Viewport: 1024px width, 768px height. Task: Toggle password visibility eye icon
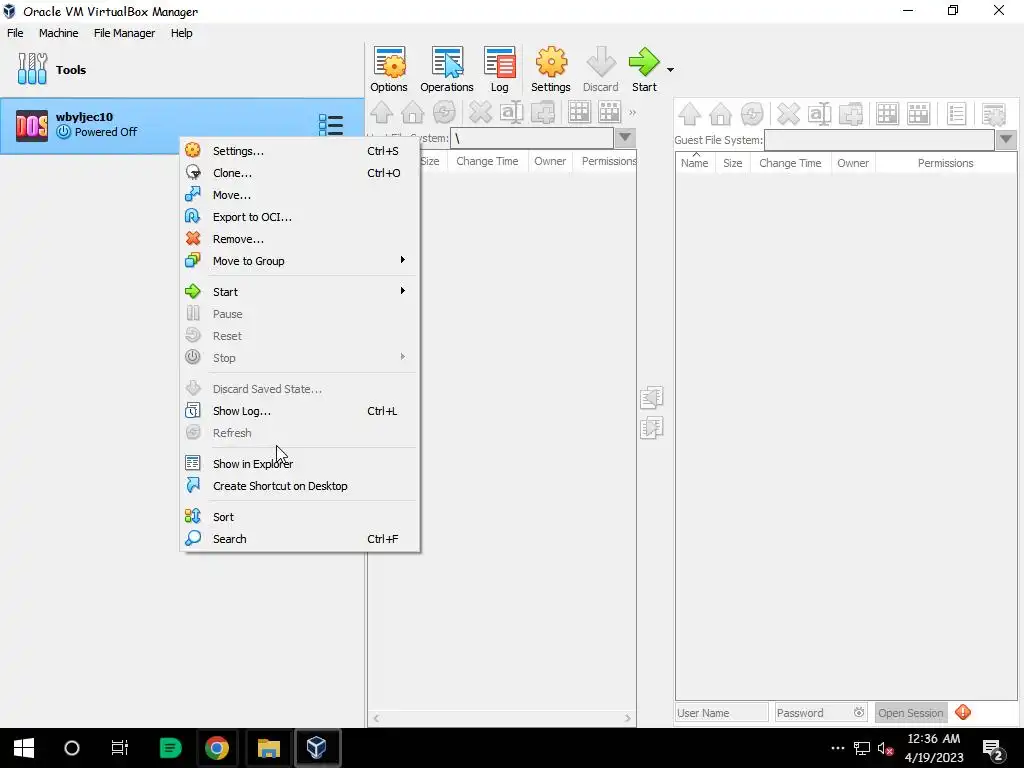pos(859,712)
